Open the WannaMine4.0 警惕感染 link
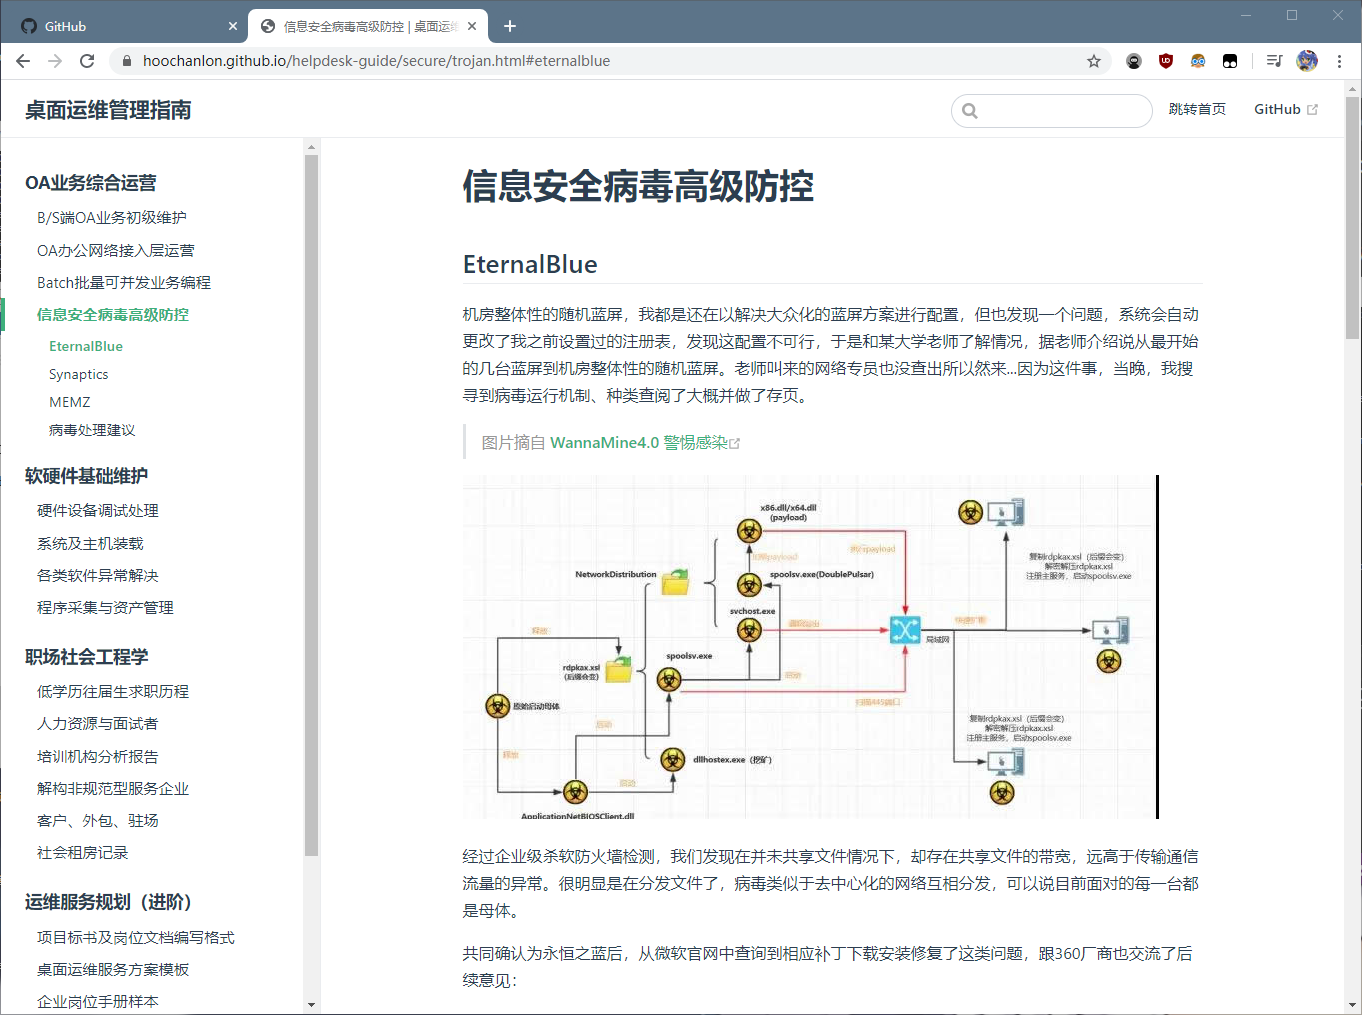The height and width of the screenshot is (1015, 1362). 645,442
